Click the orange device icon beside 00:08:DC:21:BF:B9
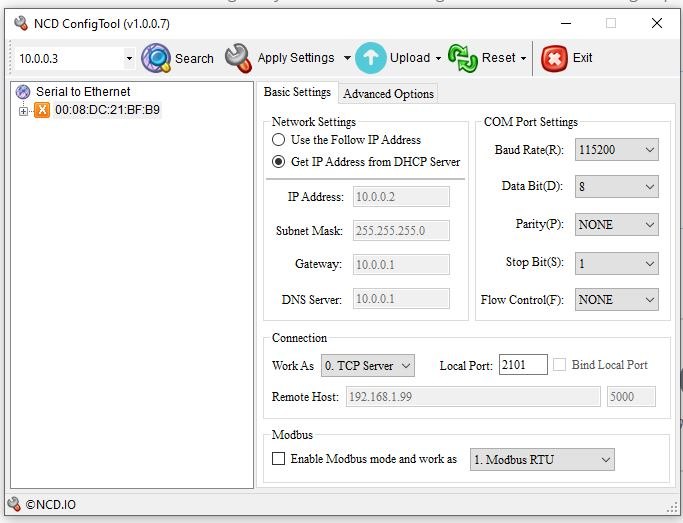 pos(42,110)
